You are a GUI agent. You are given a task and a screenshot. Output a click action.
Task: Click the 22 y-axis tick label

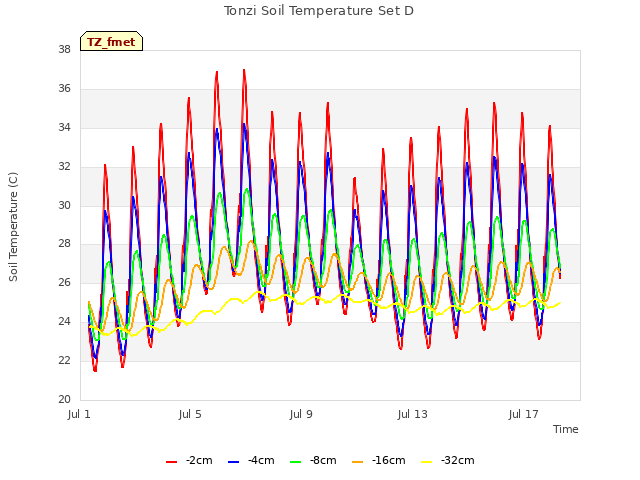coord(64,360)
